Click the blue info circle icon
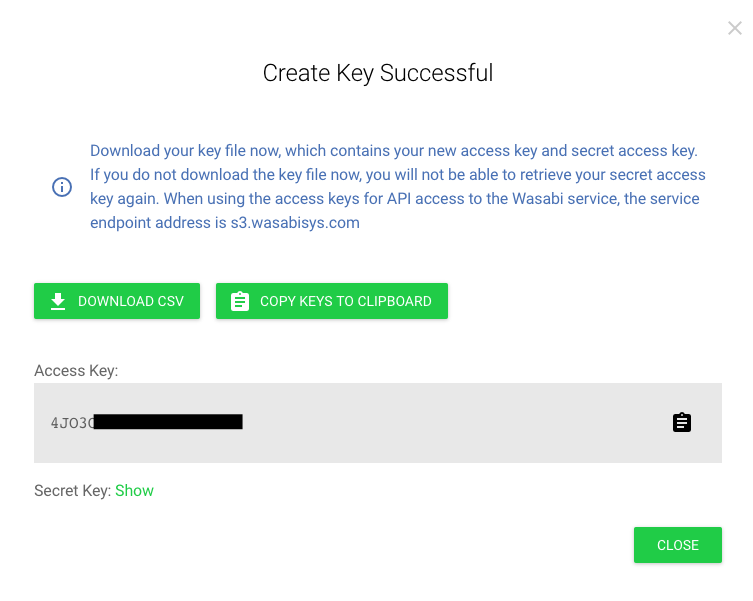 pyautogui.click(x=62, y=187)
